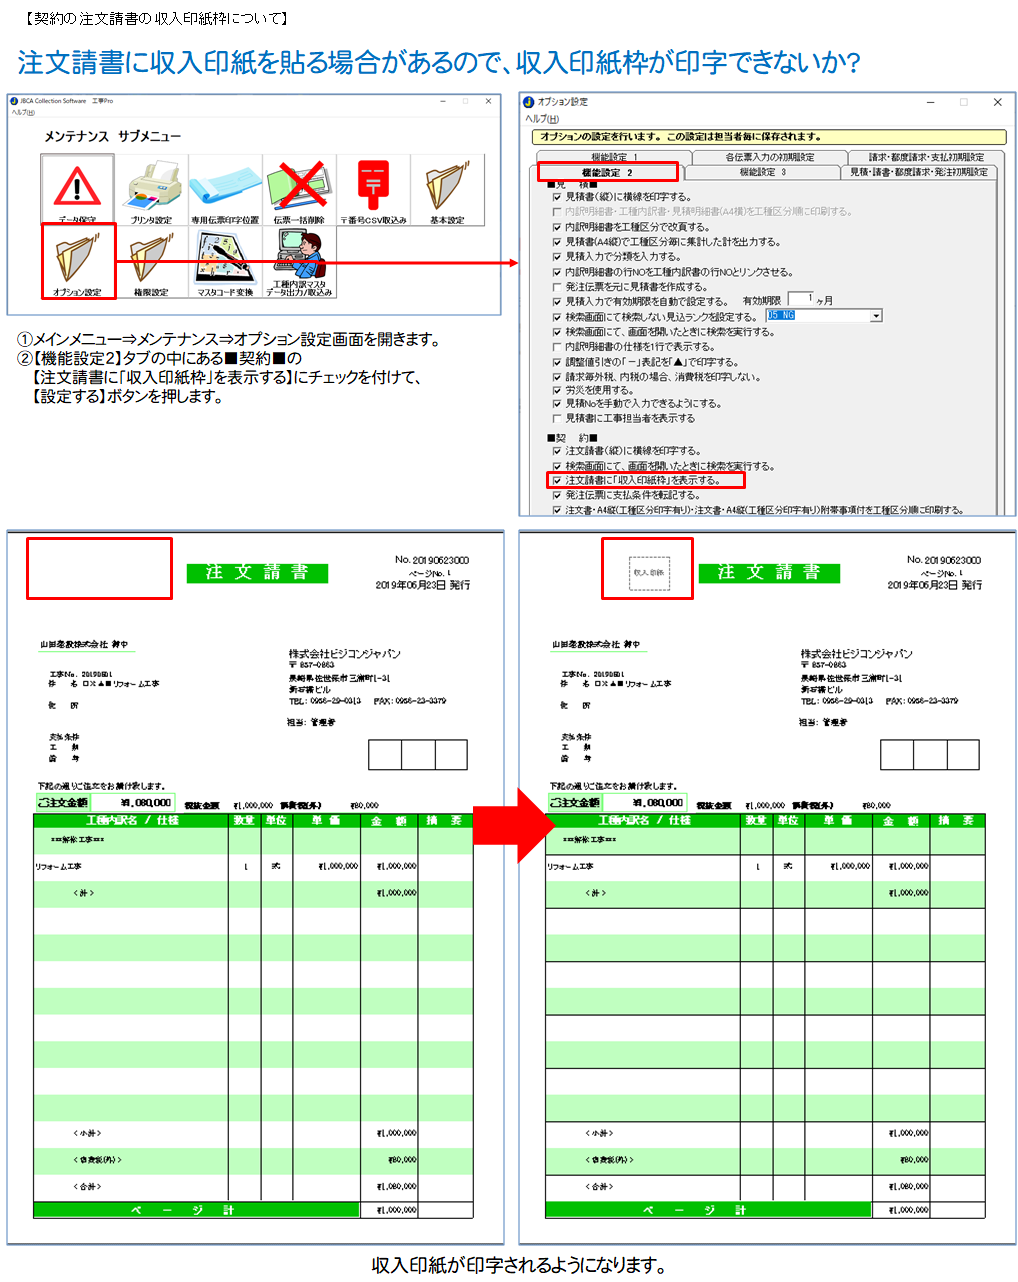The height and width of the screenshot is (1282, 1018).
Task: Uncheck 労災を使用する checkbox
Action: click(x=557, y=391)
